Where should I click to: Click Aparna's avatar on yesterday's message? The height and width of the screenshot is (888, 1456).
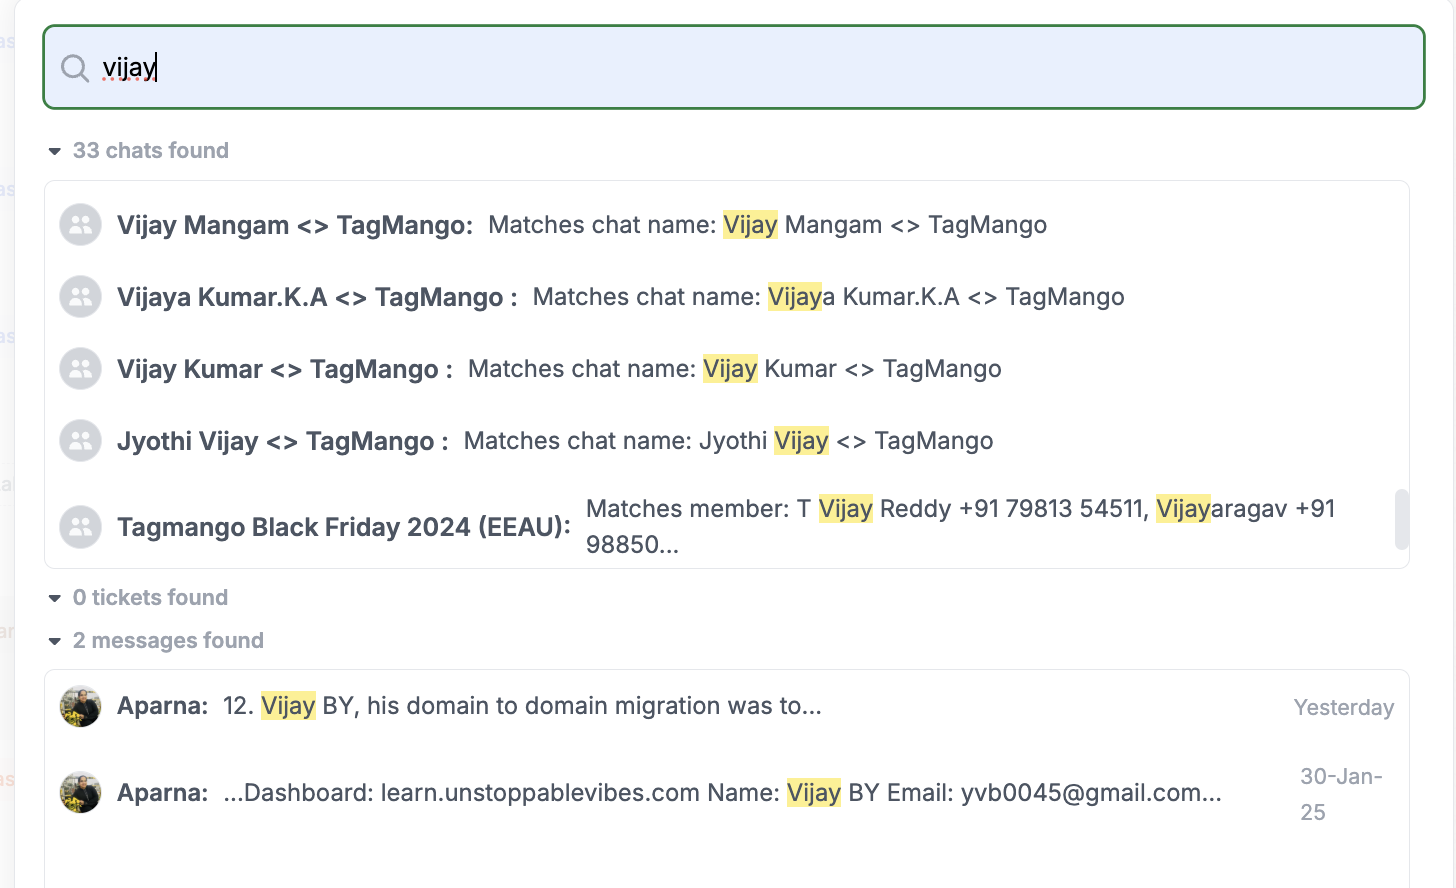pos(80,706)
